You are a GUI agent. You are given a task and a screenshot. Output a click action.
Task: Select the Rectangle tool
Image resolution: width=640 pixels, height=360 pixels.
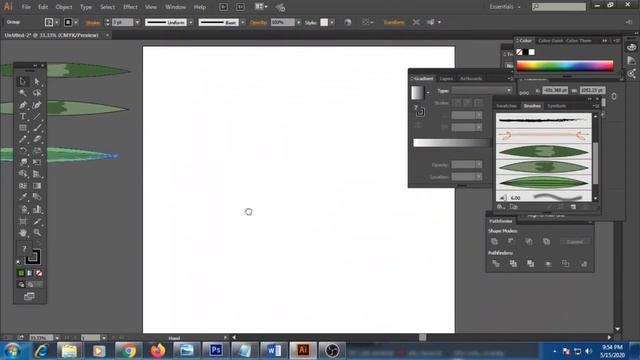point(22,128)
